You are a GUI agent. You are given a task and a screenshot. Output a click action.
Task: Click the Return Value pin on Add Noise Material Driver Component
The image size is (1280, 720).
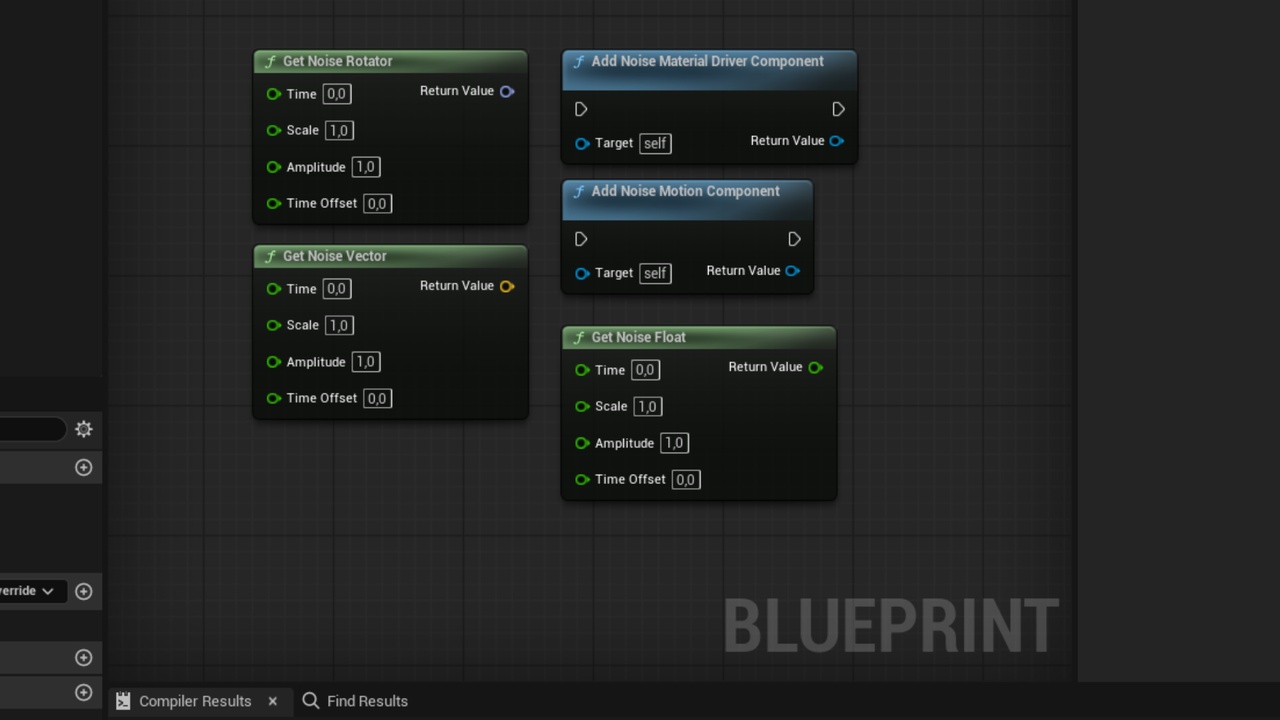837,141
